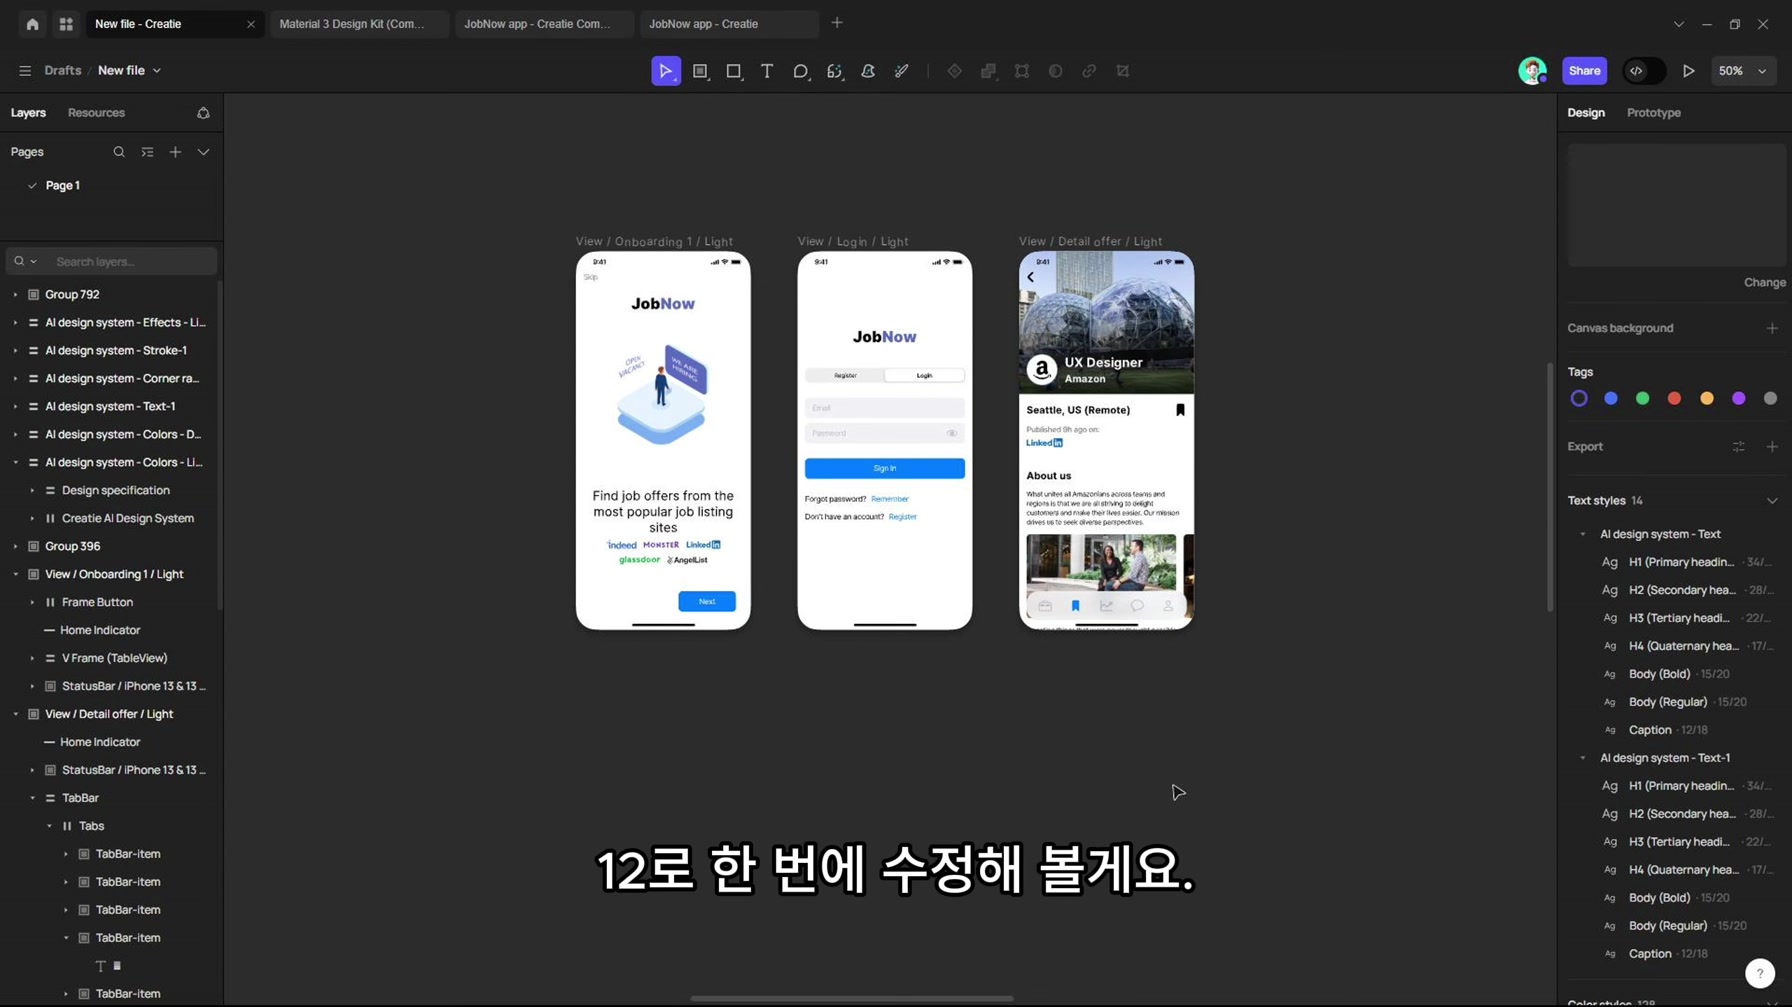The height and width of the screenshot is (1007, 1792).
Task: Go to Figma home icon
Action: coord(33,24)
